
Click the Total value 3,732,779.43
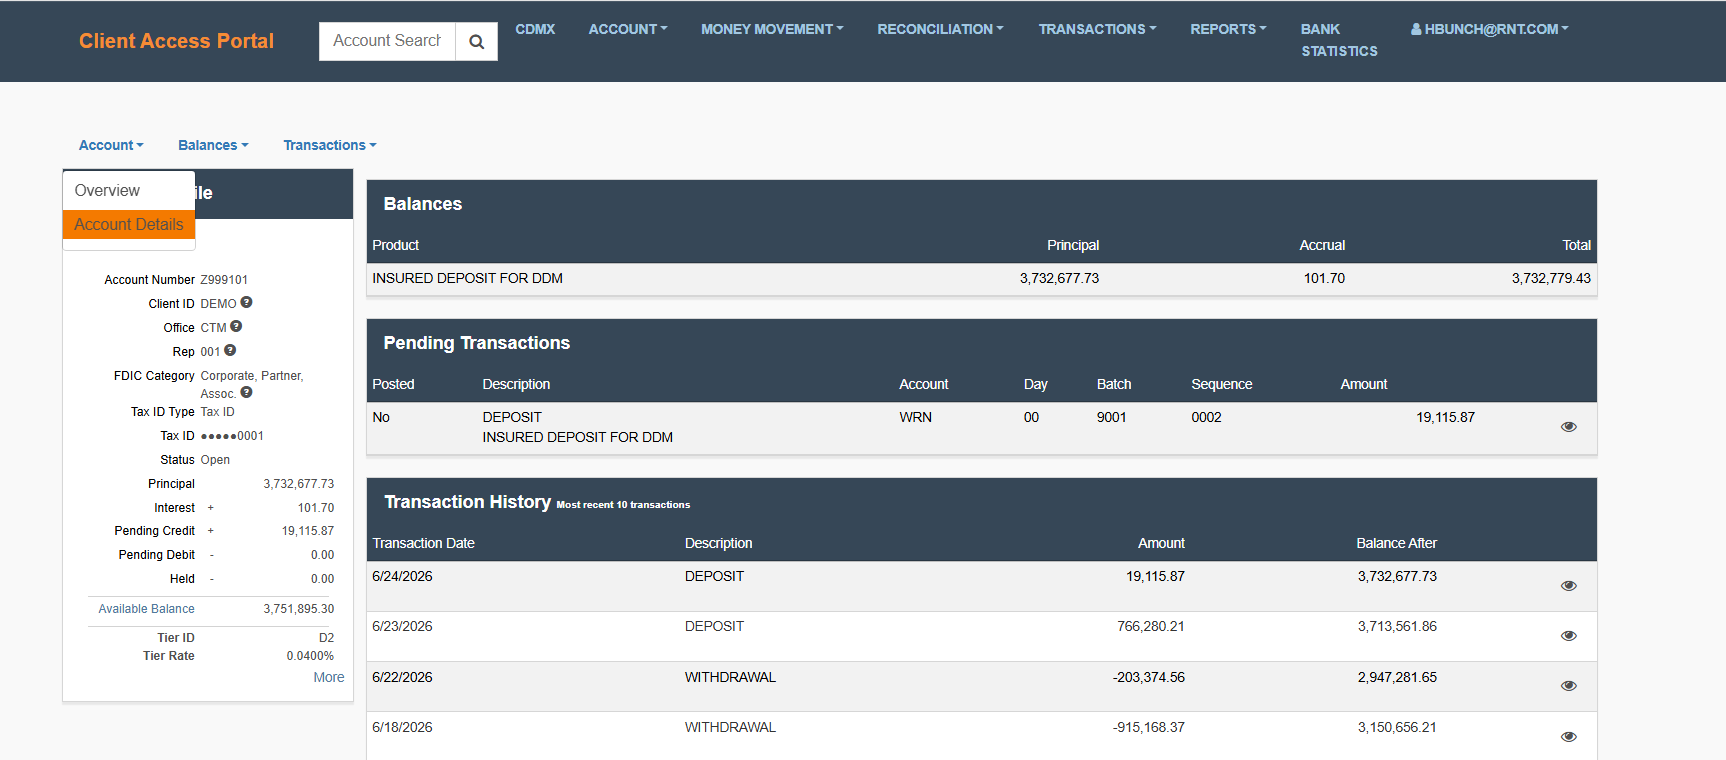point(1551,278)
